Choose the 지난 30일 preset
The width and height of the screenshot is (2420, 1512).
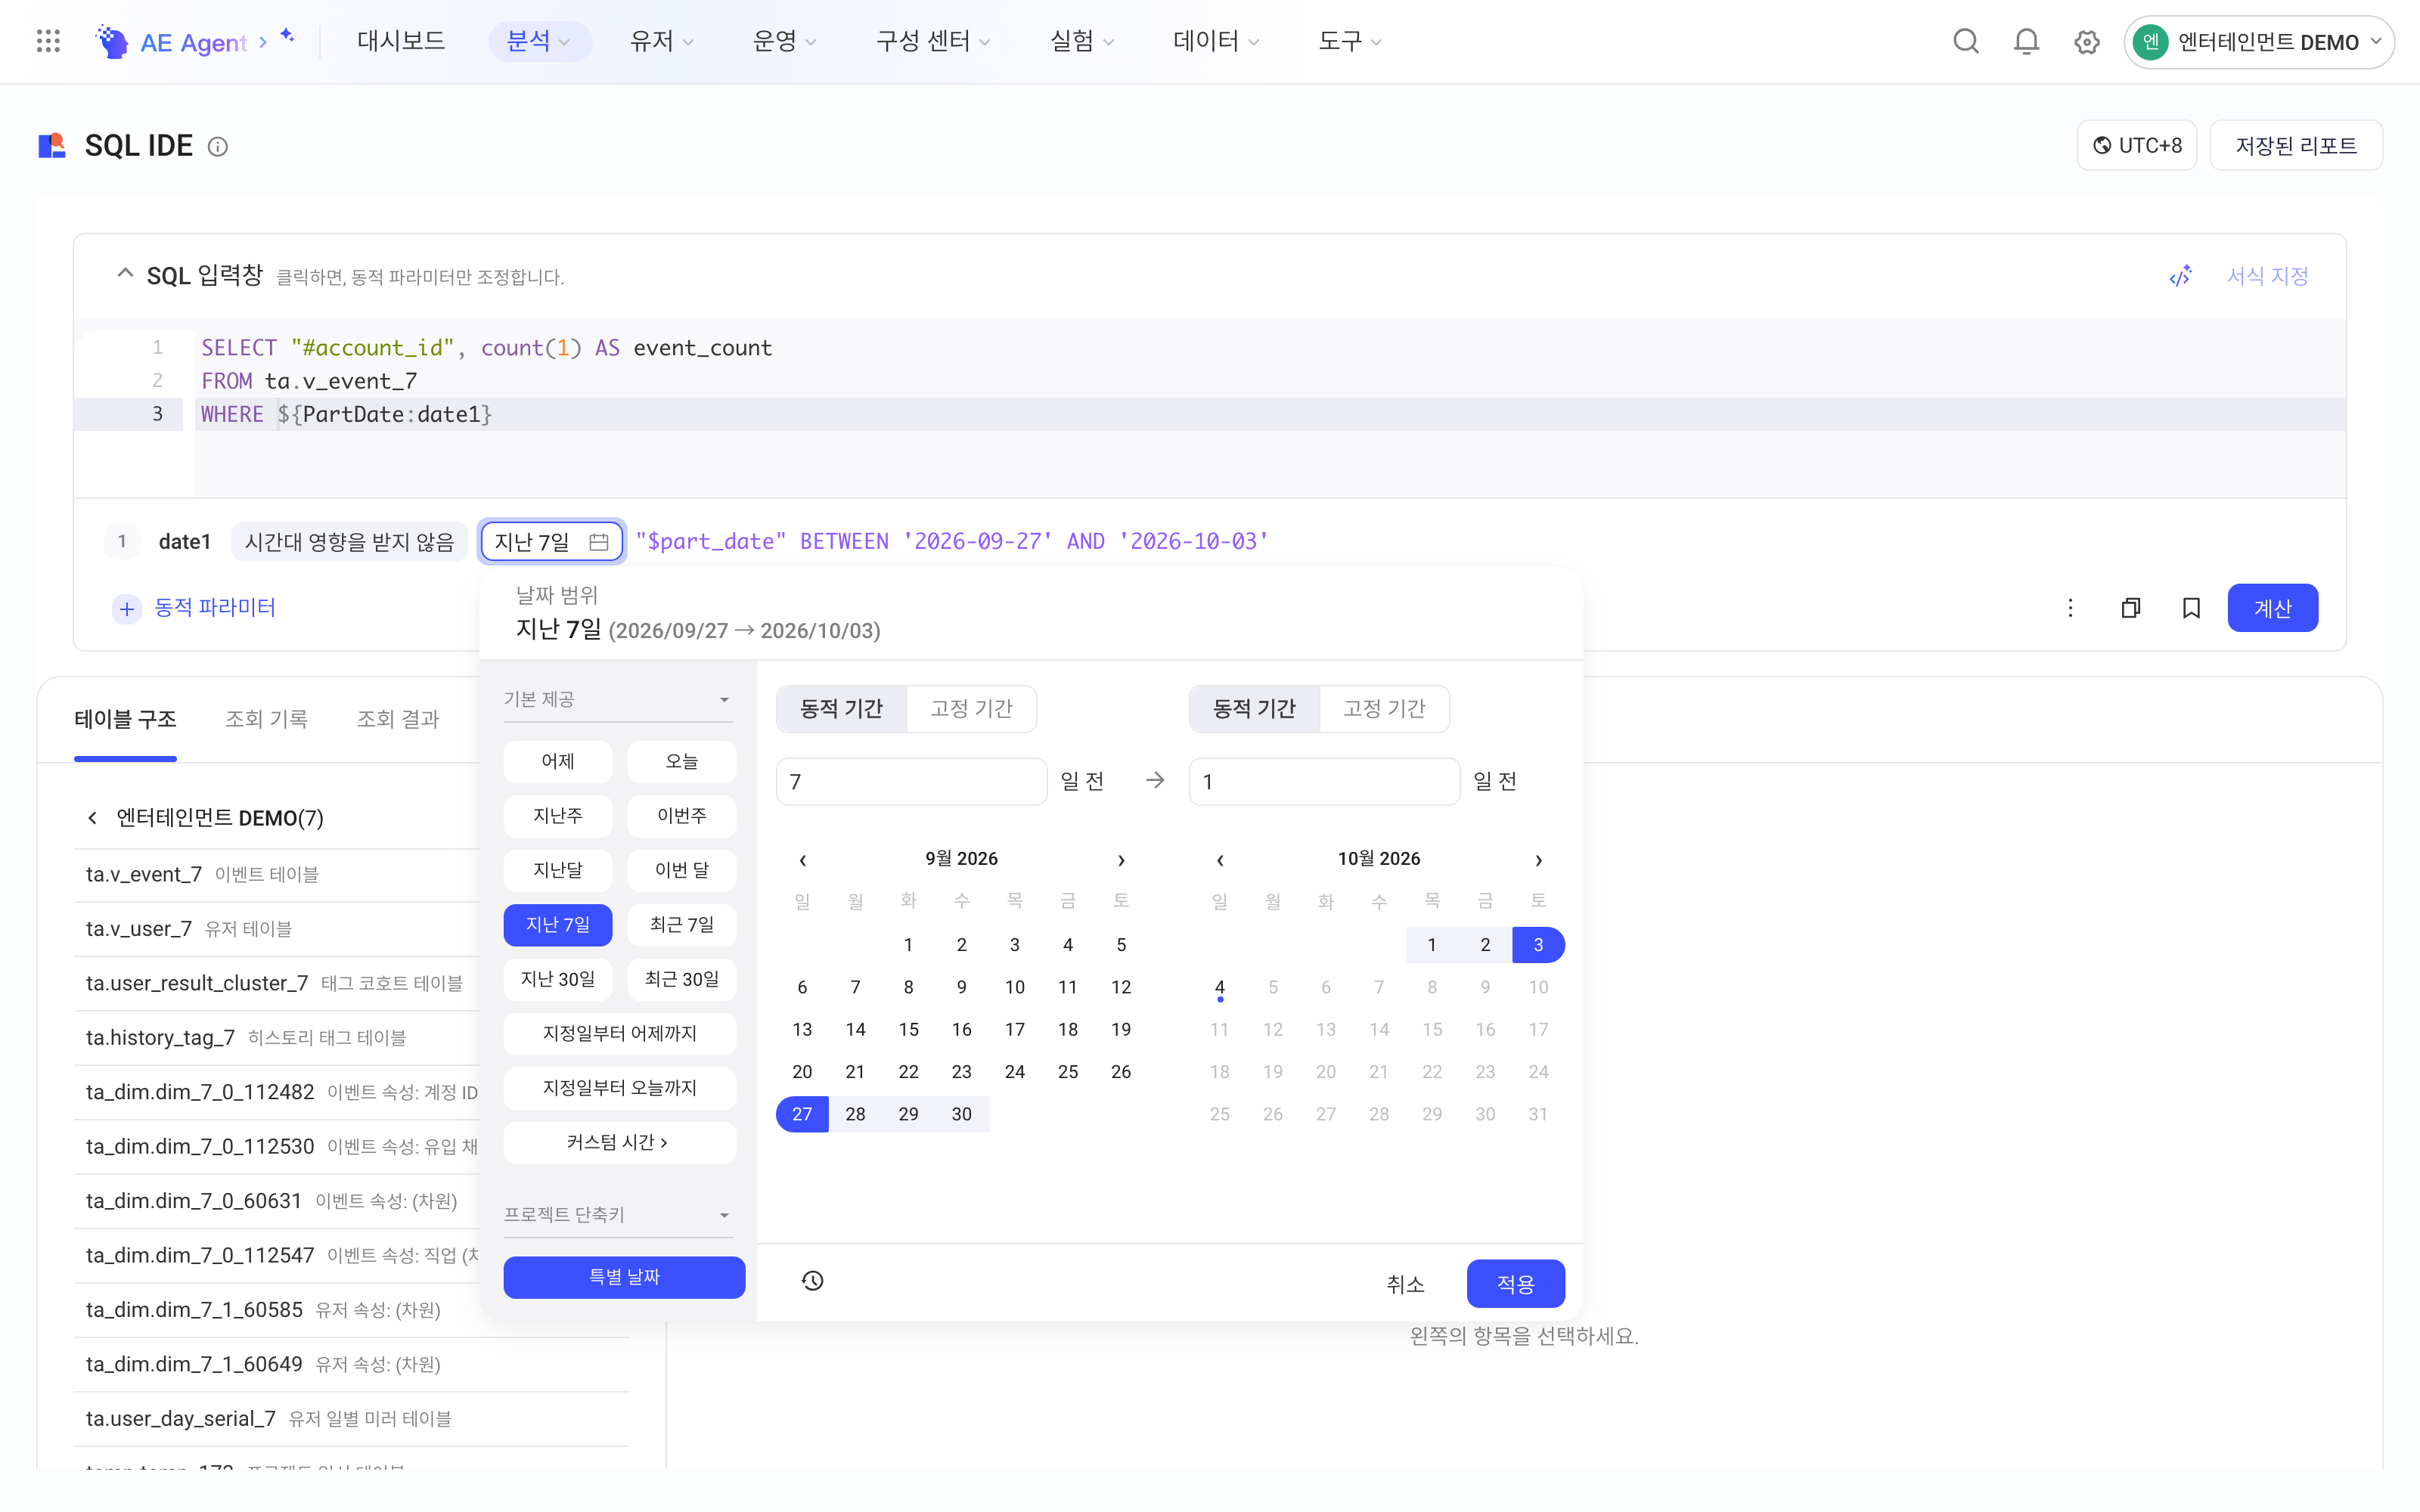[558, 980]
